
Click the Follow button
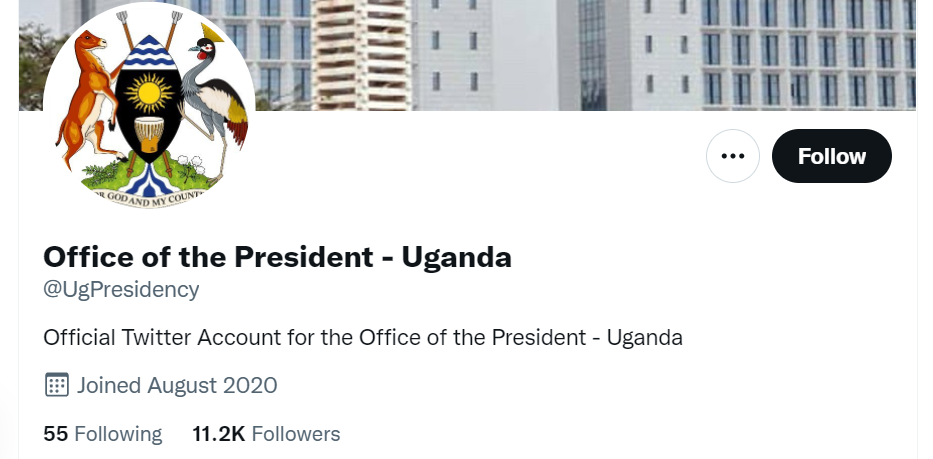tap(831, 156)
